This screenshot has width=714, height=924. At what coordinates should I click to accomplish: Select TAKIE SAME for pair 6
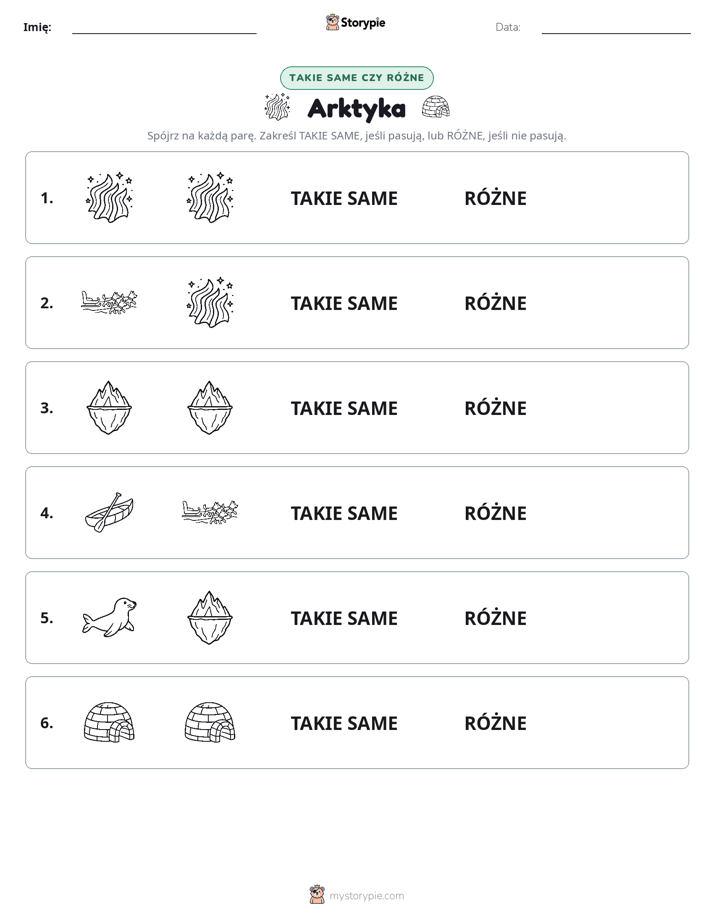pyautogui.click(x=344, y=724)
